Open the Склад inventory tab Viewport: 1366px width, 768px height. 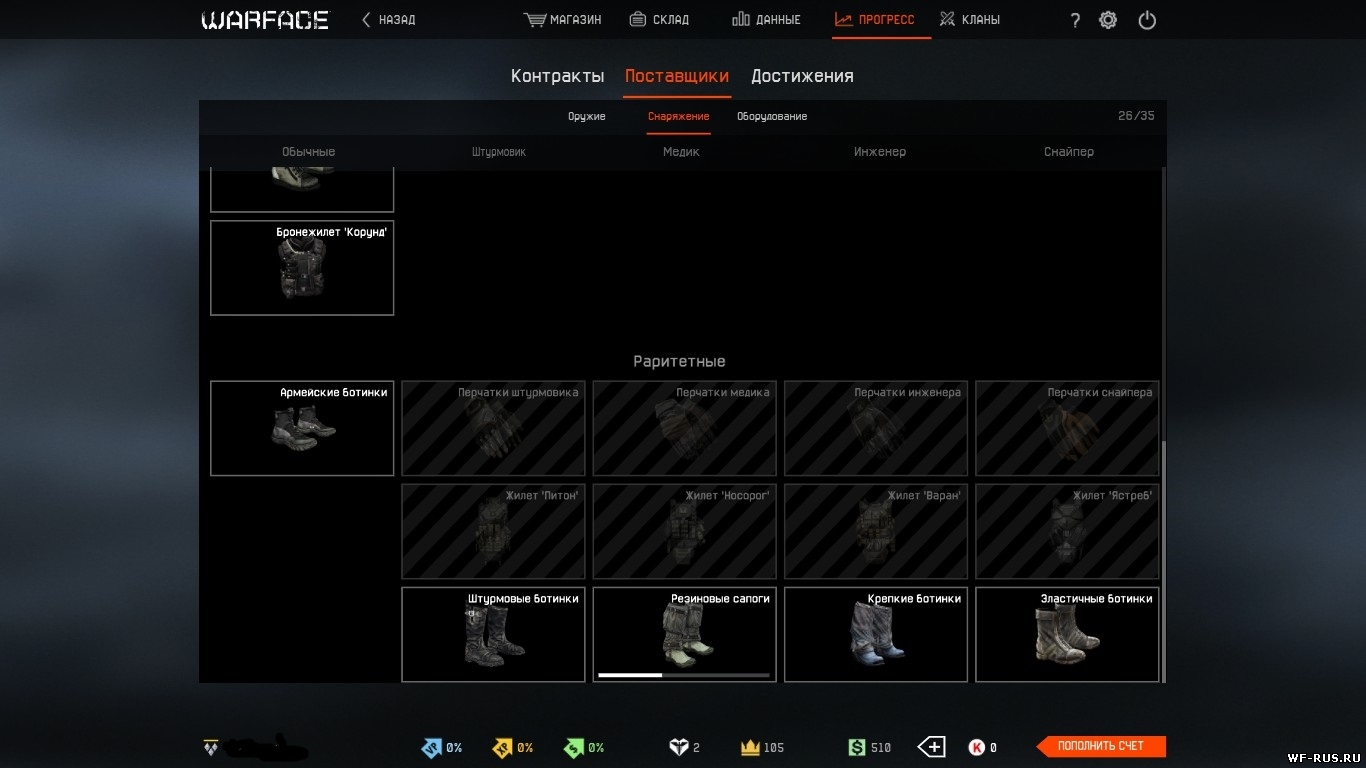click(659, 19)
